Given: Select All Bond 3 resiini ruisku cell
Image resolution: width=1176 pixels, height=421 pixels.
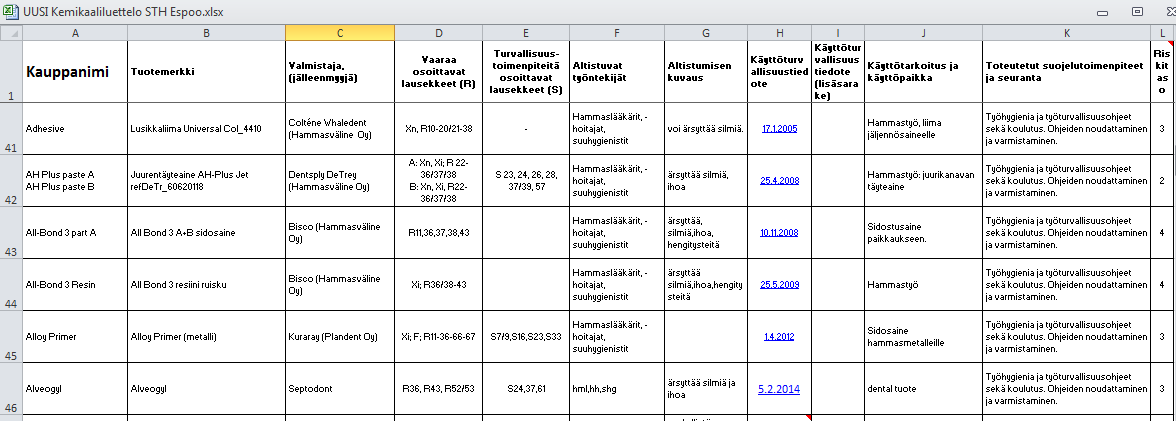Looking at the screenshot, I should click(206, 284).
